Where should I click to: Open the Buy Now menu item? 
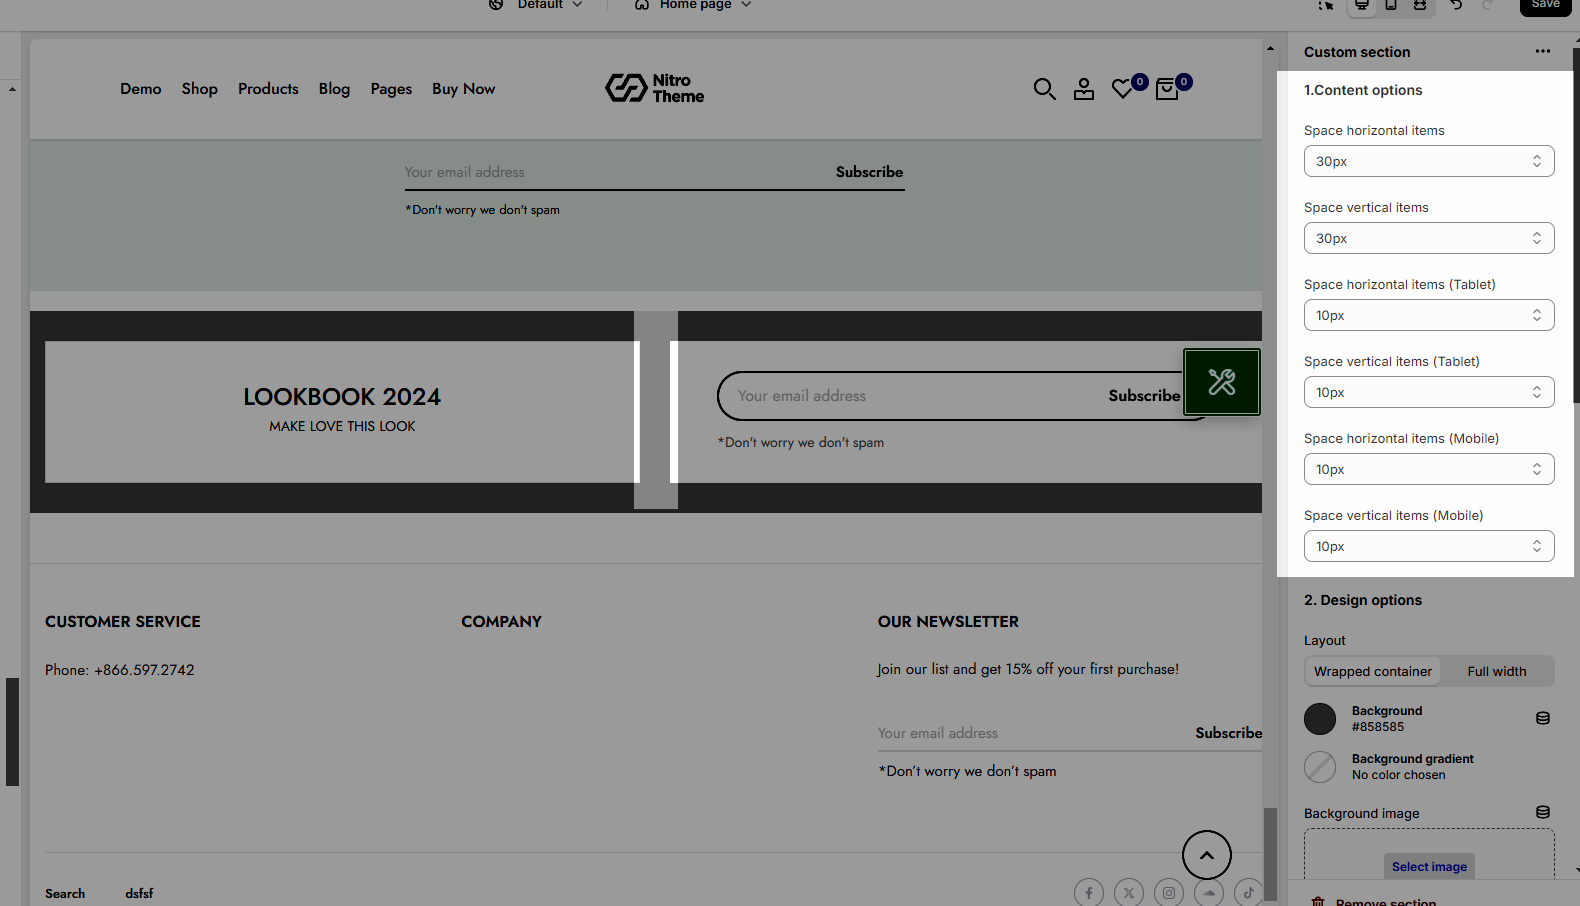464,89
